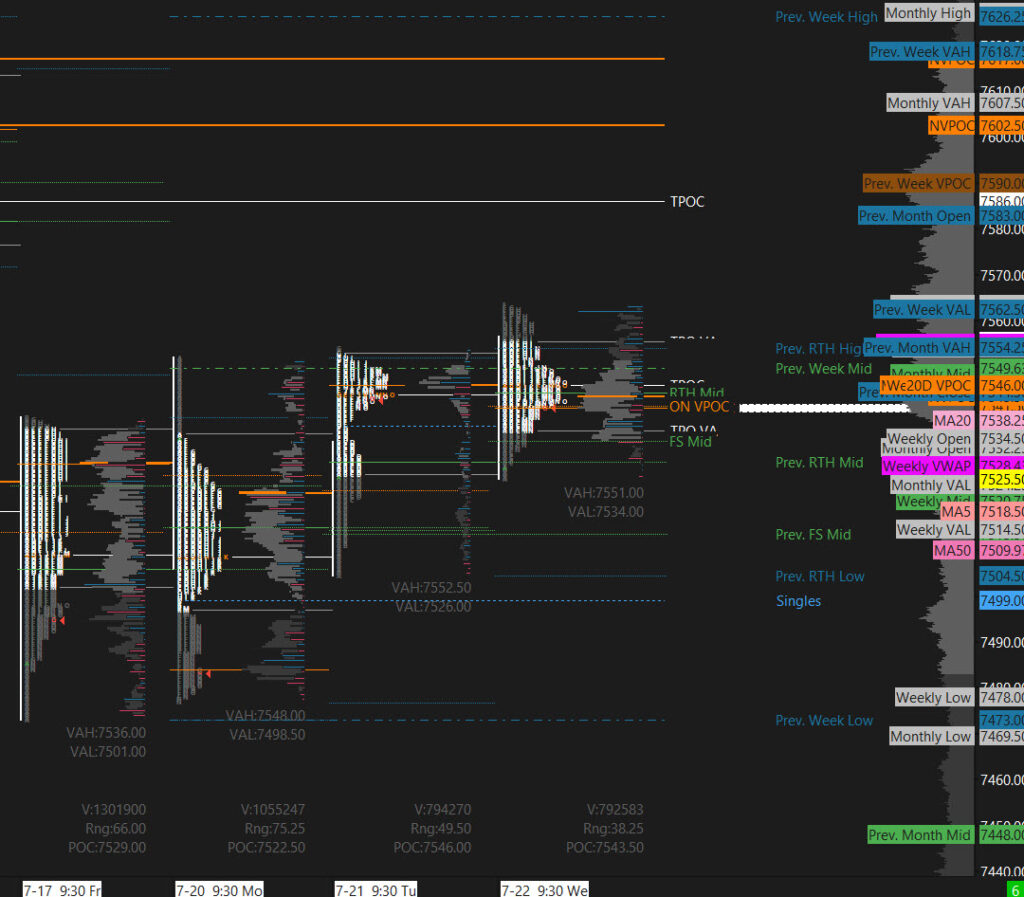
Task: Select the light-blue 7499.00 price tag
Action: coord(1001,601)
